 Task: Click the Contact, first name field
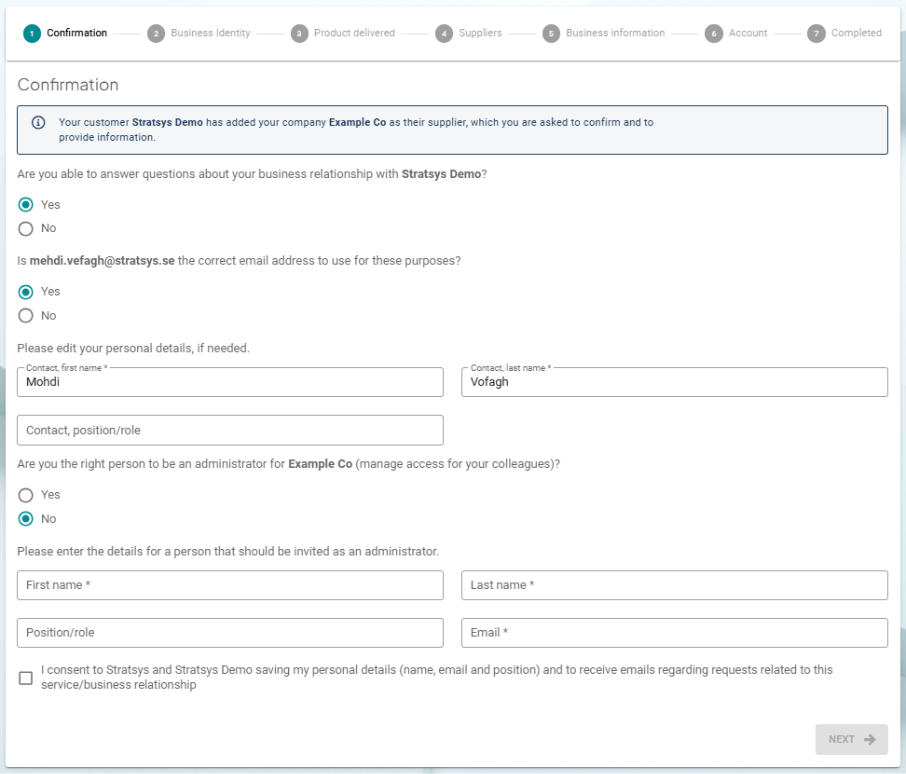230,382
